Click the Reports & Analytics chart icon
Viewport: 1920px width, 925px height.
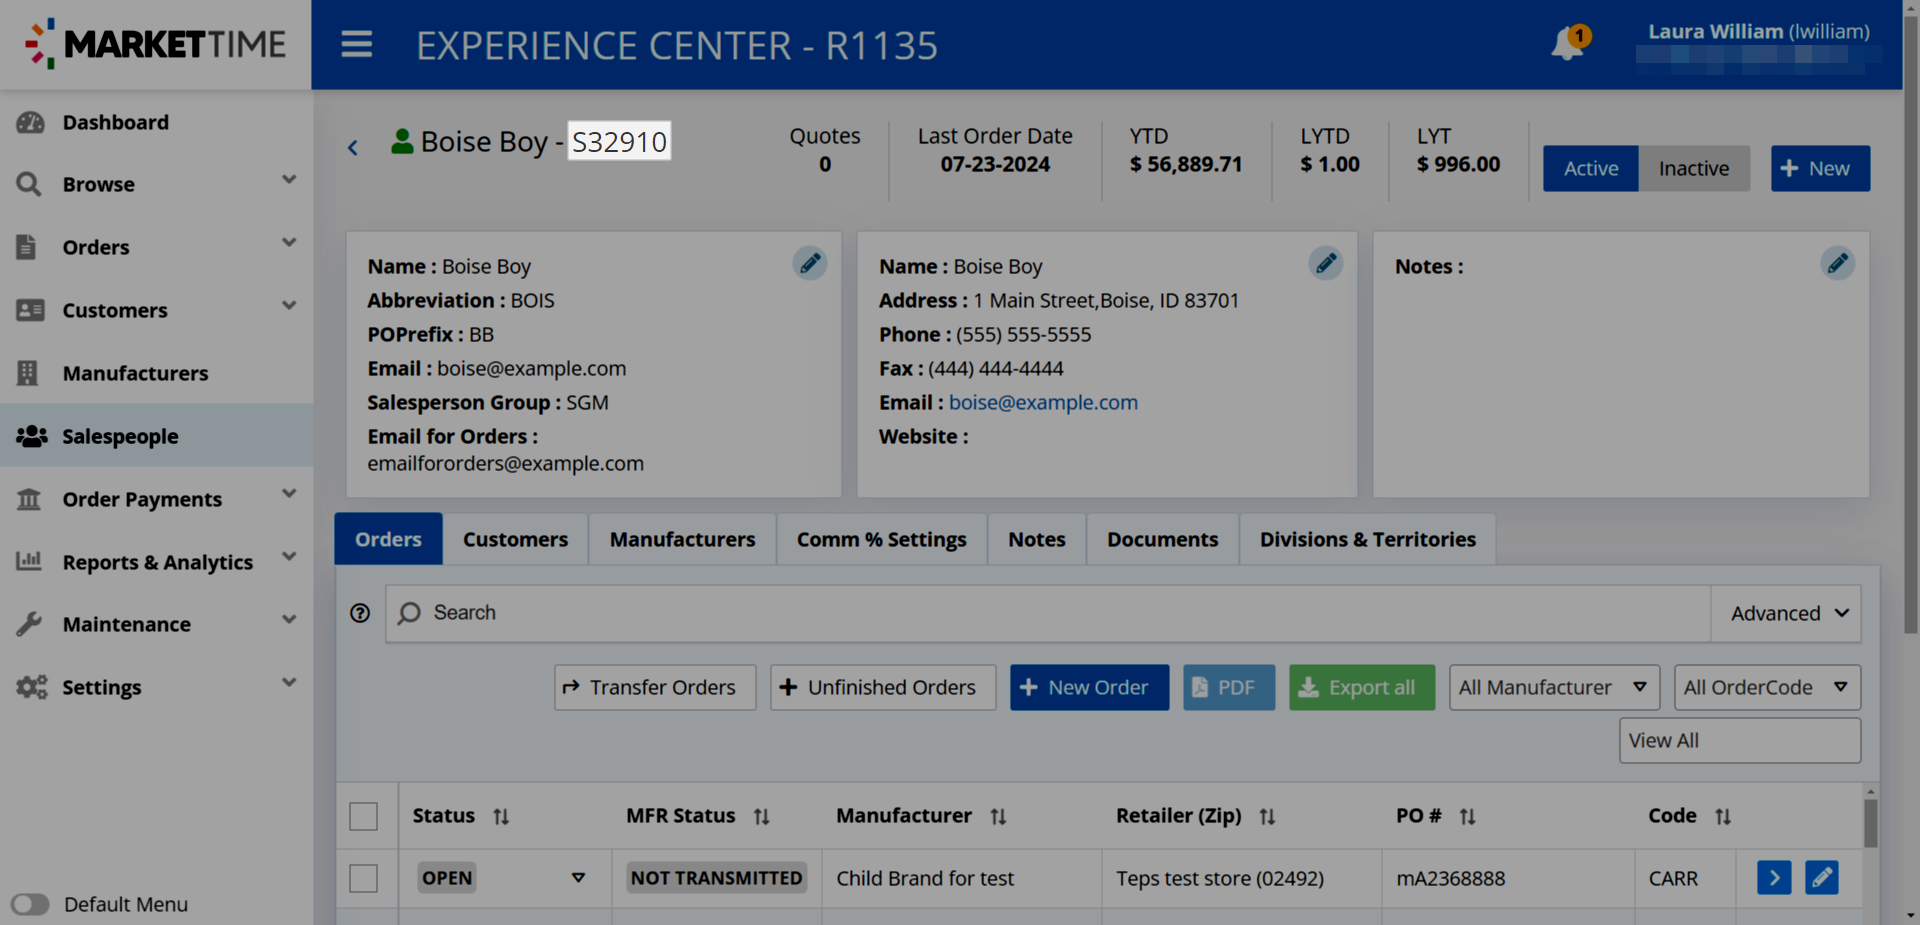(x=29, y=561)
